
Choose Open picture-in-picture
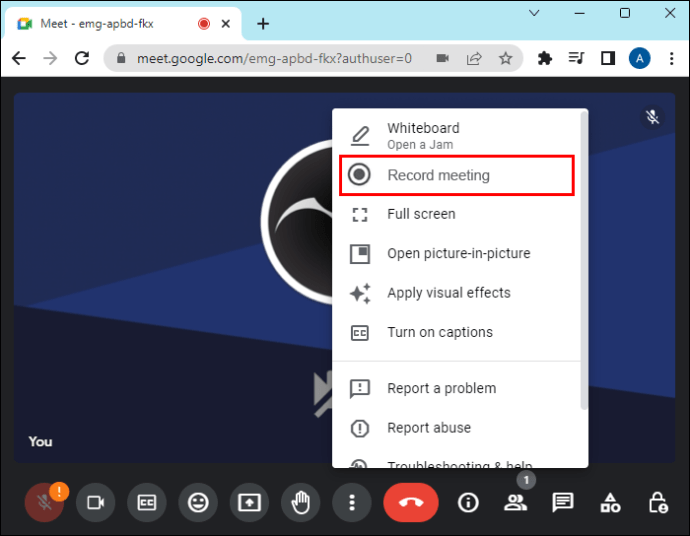coord(456,253)
